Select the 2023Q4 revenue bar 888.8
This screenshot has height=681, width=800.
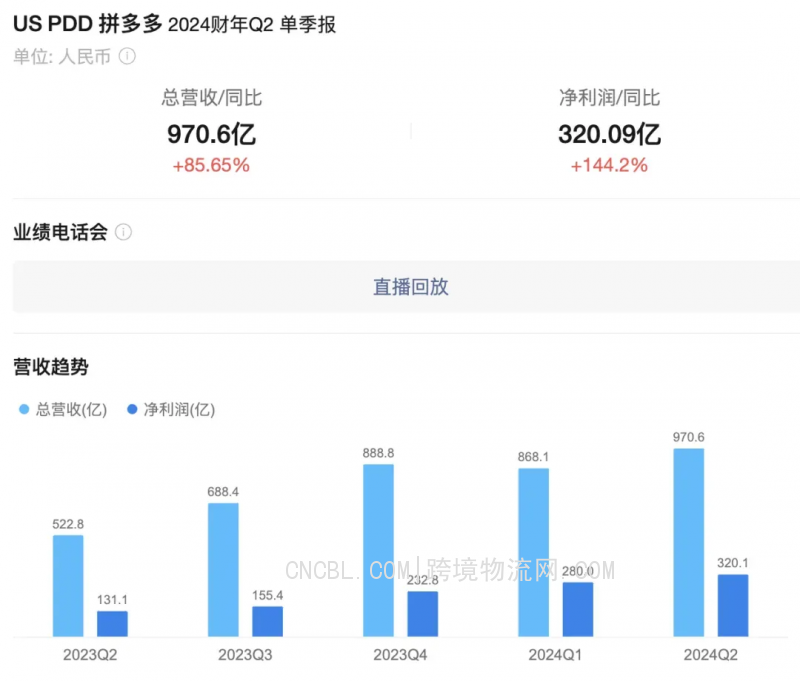pos(378,550)
